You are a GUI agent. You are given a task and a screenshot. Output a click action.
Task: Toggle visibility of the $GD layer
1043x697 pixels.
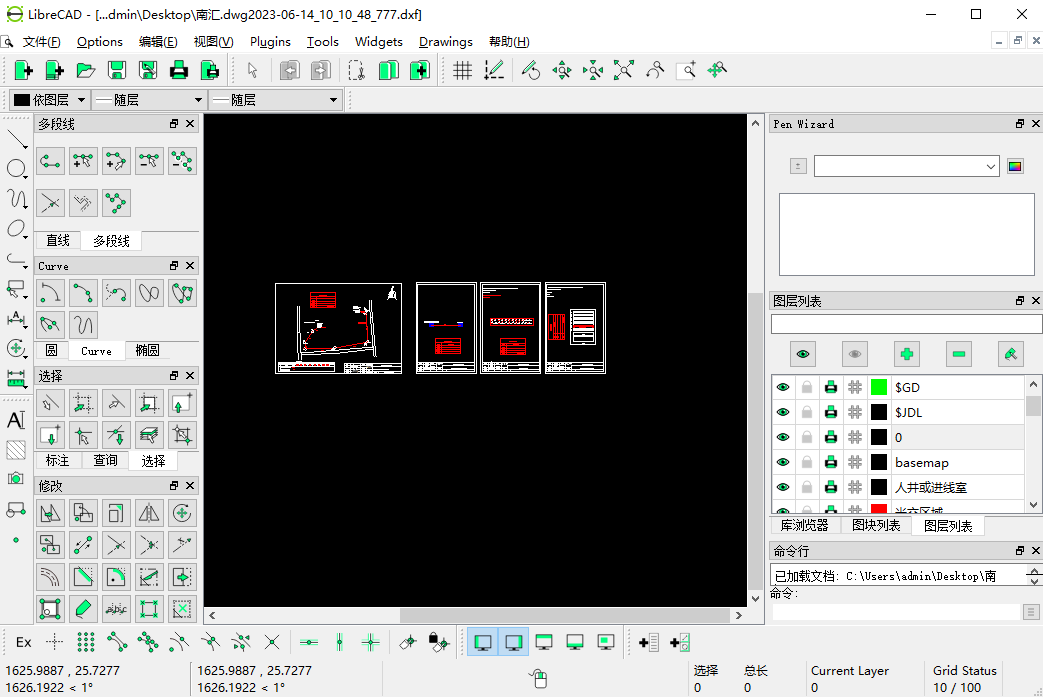tap(783, 387)
